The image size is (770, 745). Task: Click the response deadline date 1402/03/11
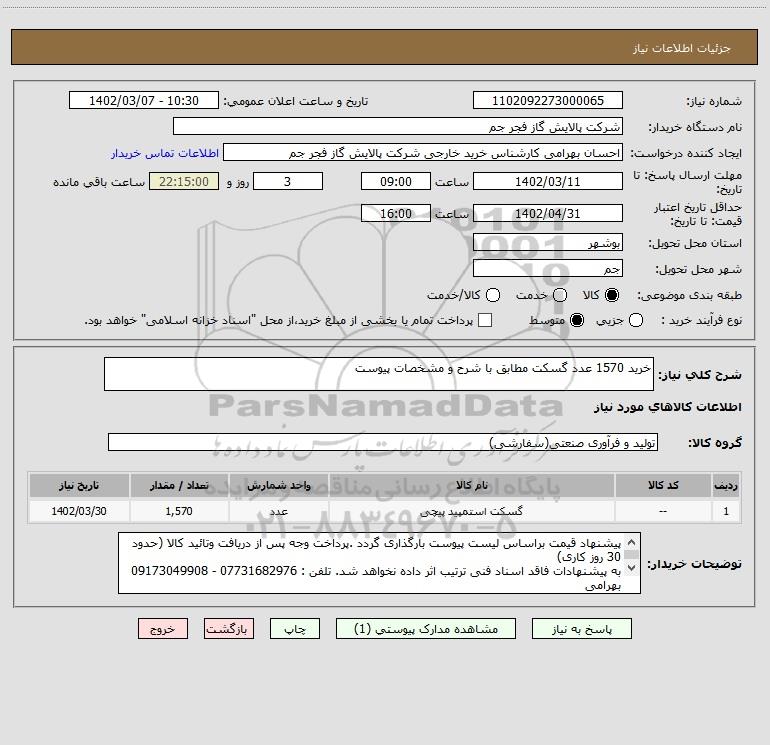(x=548, y=181)
